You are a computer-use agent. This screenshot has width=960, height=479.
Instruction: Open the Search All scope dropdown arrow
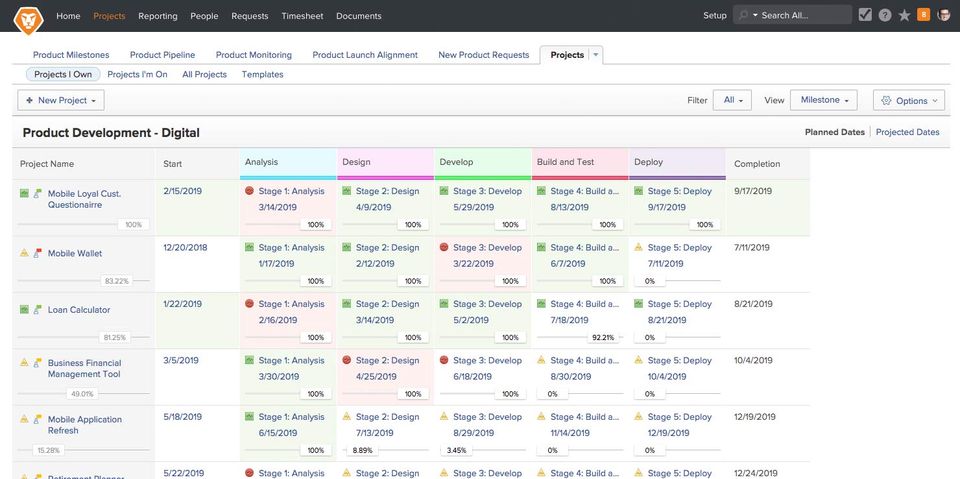coord(756,15)
